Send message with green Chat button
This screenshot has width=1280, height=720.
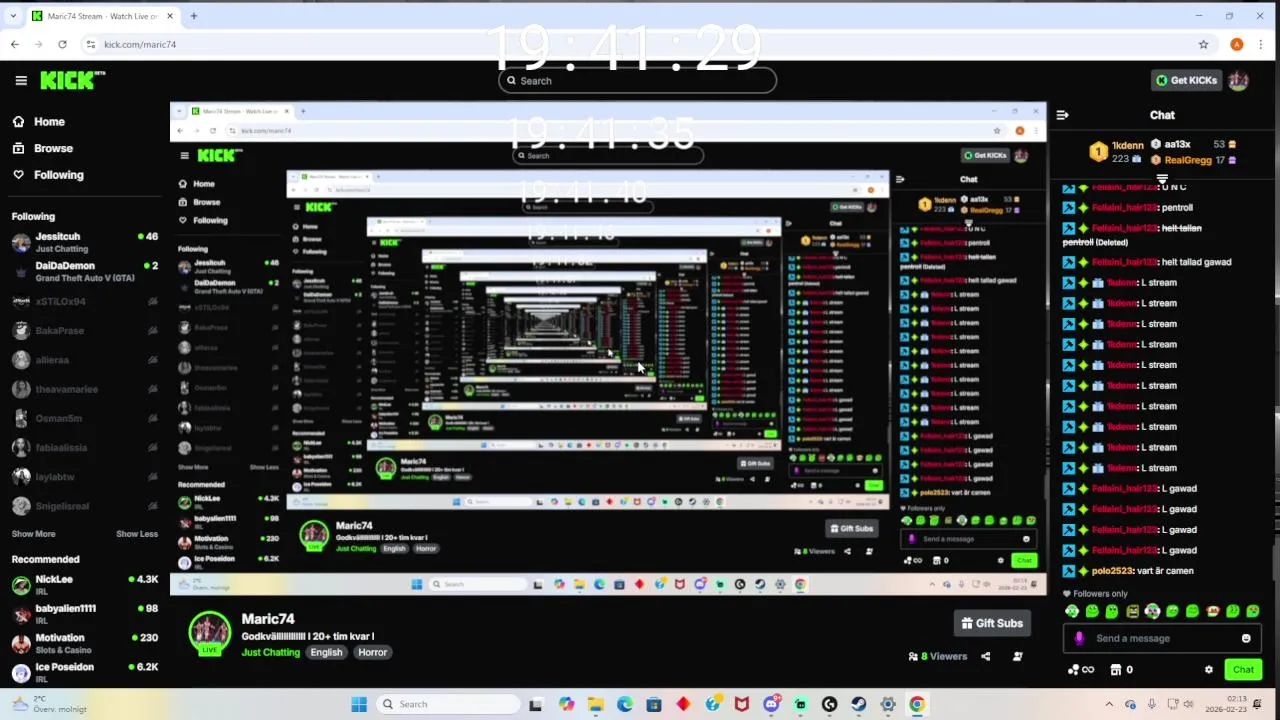click(1243, 670)
